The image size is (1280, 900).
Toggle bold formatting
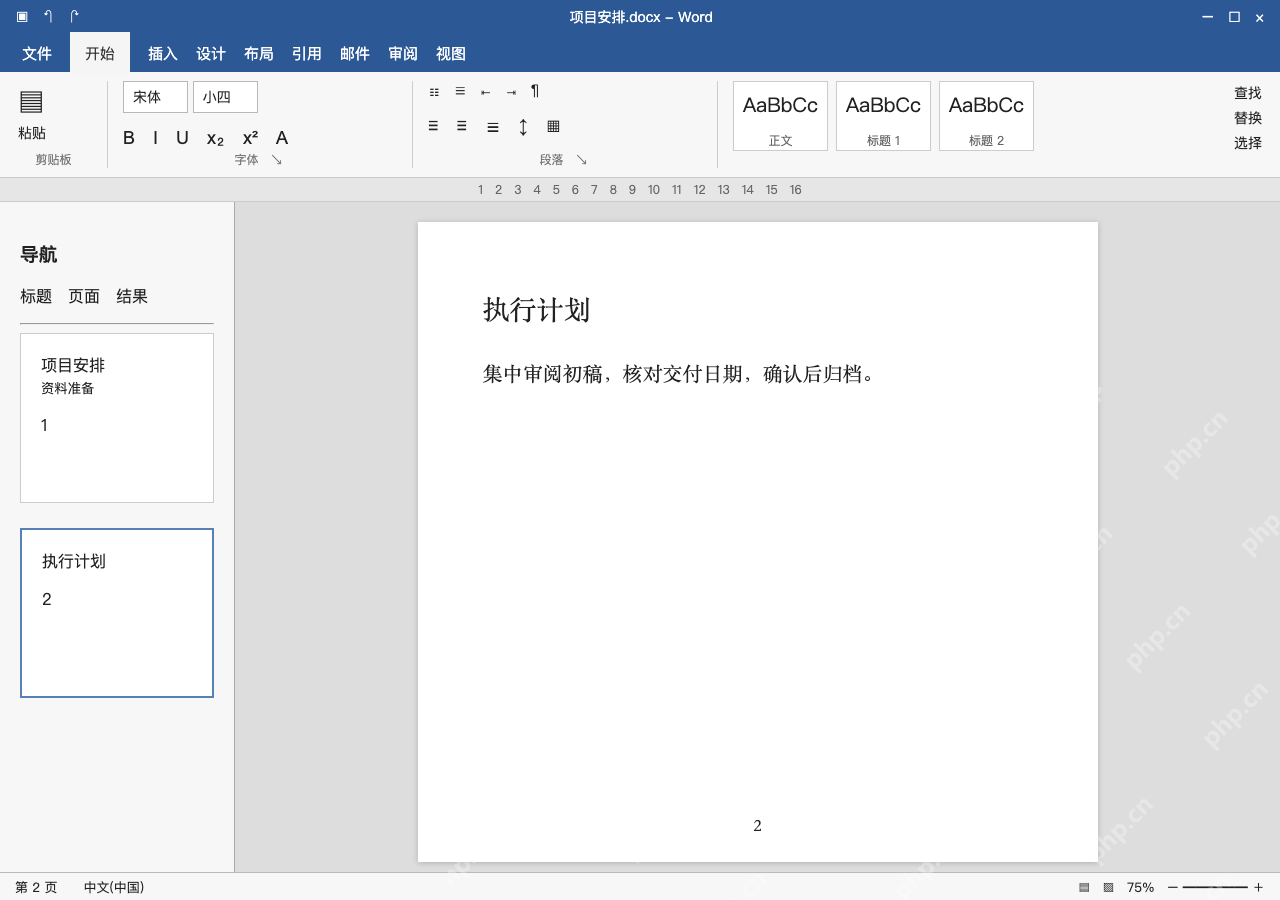129,138
